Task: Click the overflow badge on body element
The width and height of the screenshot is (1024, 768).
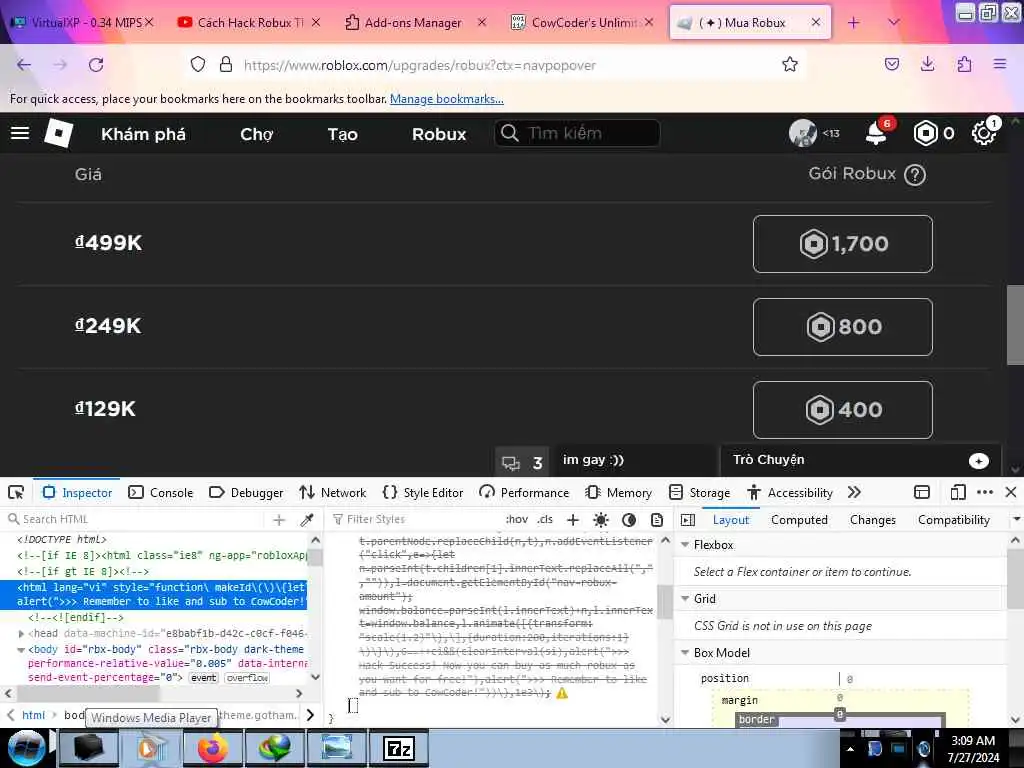Action: [248, 678]
